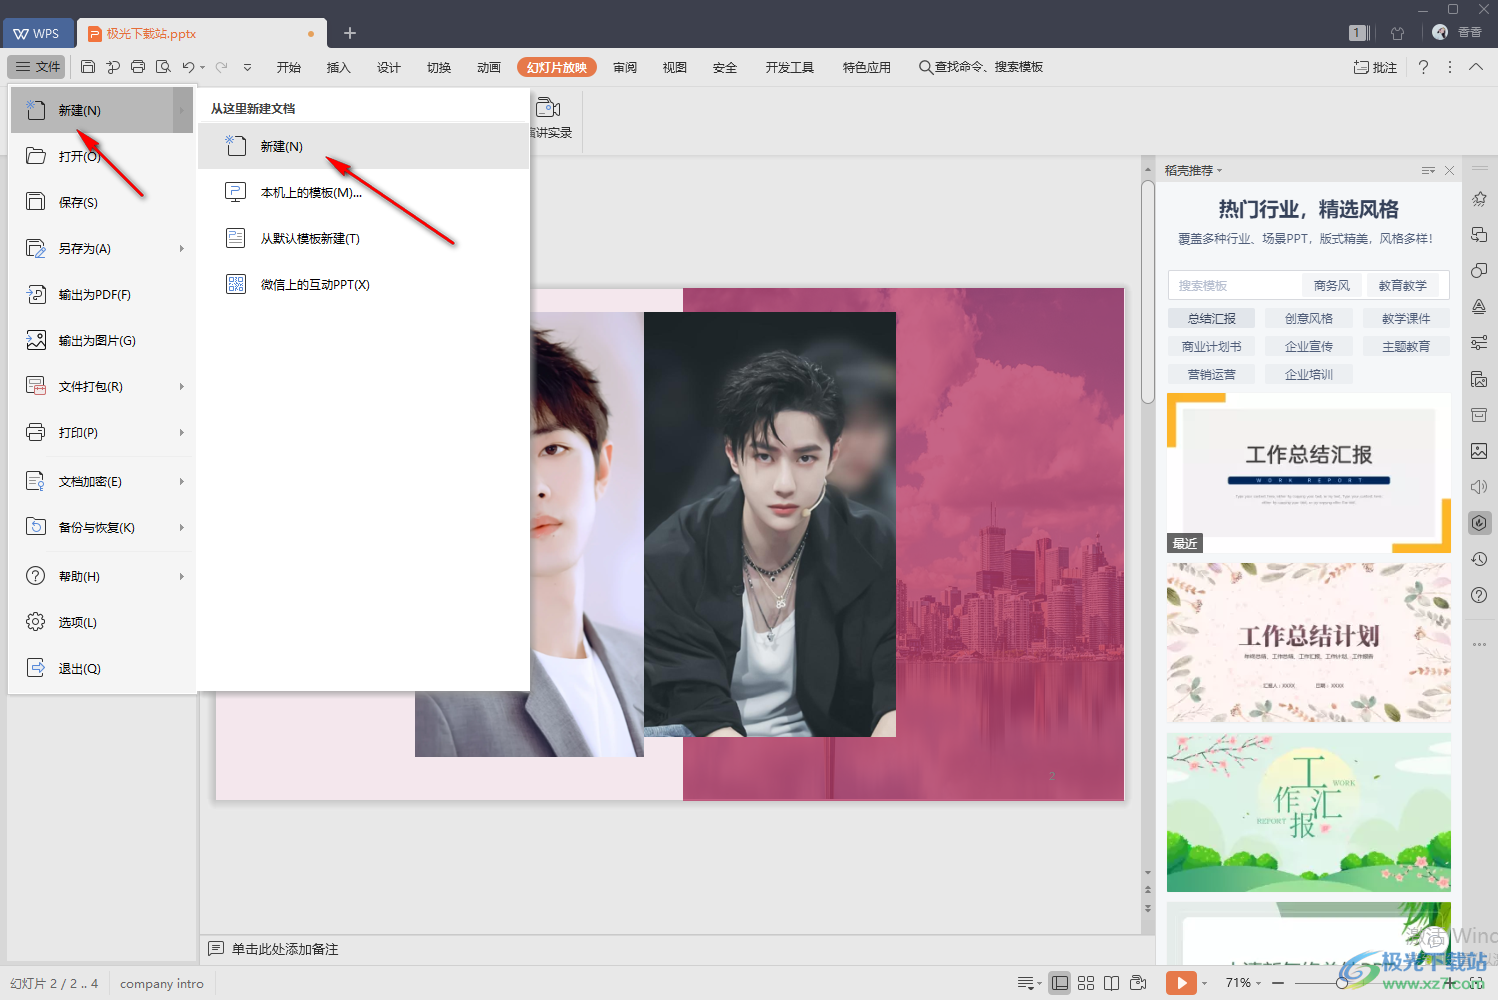1498x1000 pixels.
Task: Click the zoom slider handle
Action: tap(1342, 983)
